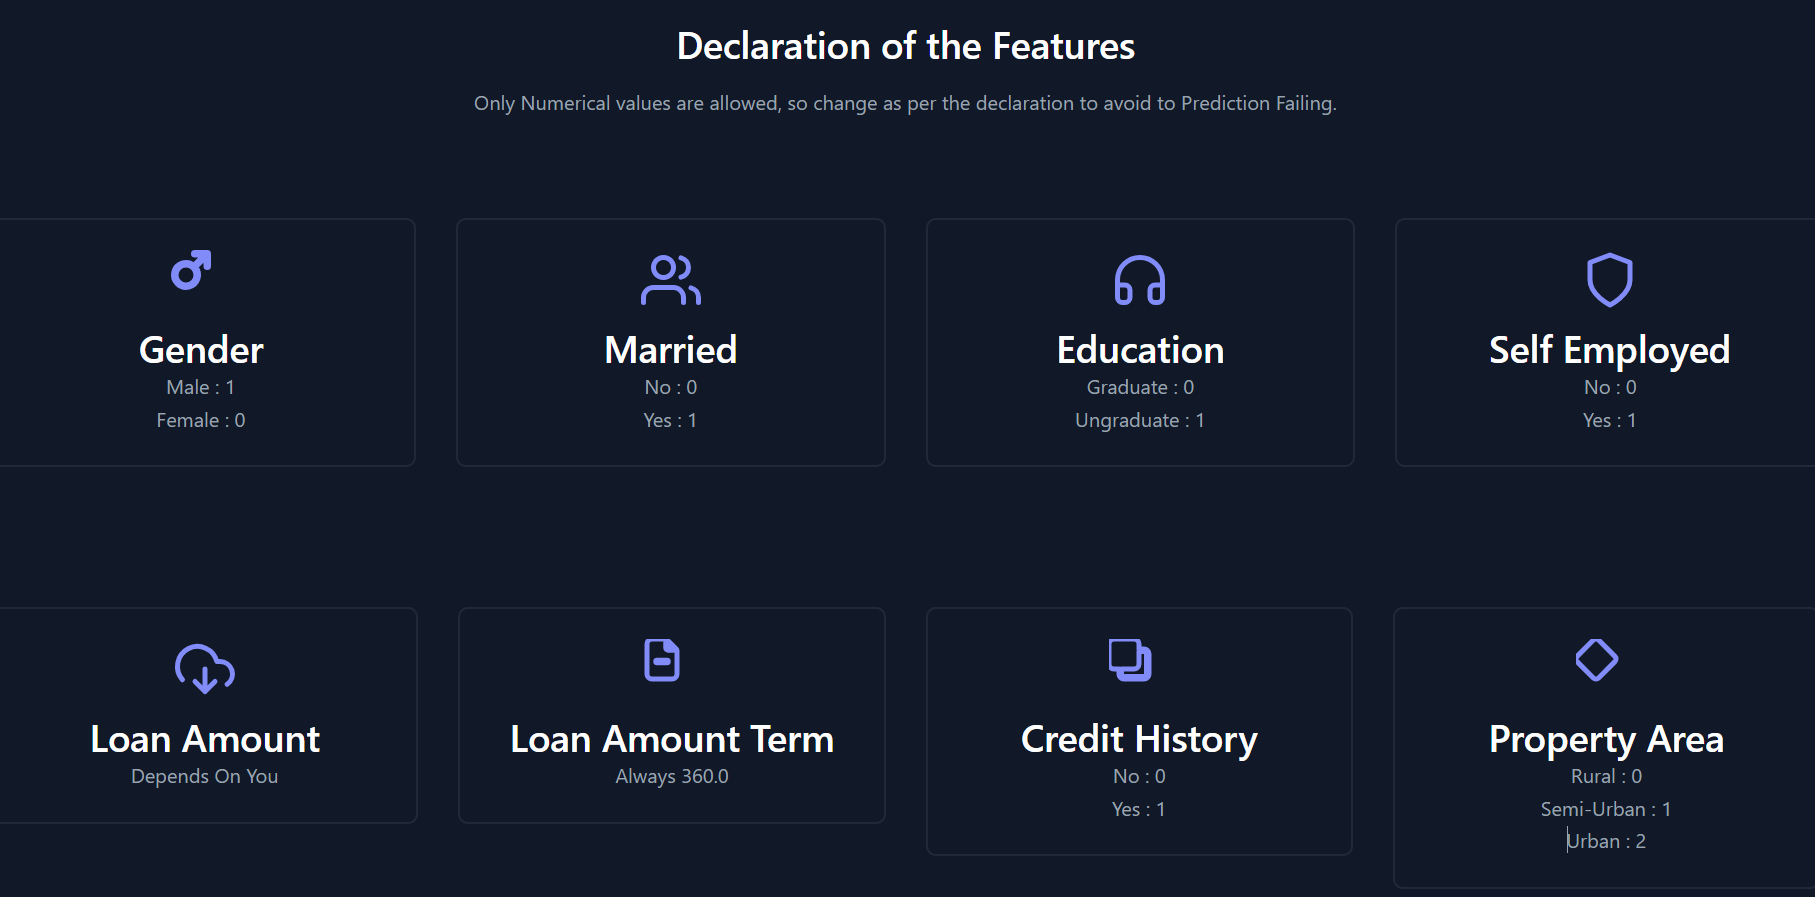
Task: Click the male symbol icon above Gender
Action: click(194, 269)
